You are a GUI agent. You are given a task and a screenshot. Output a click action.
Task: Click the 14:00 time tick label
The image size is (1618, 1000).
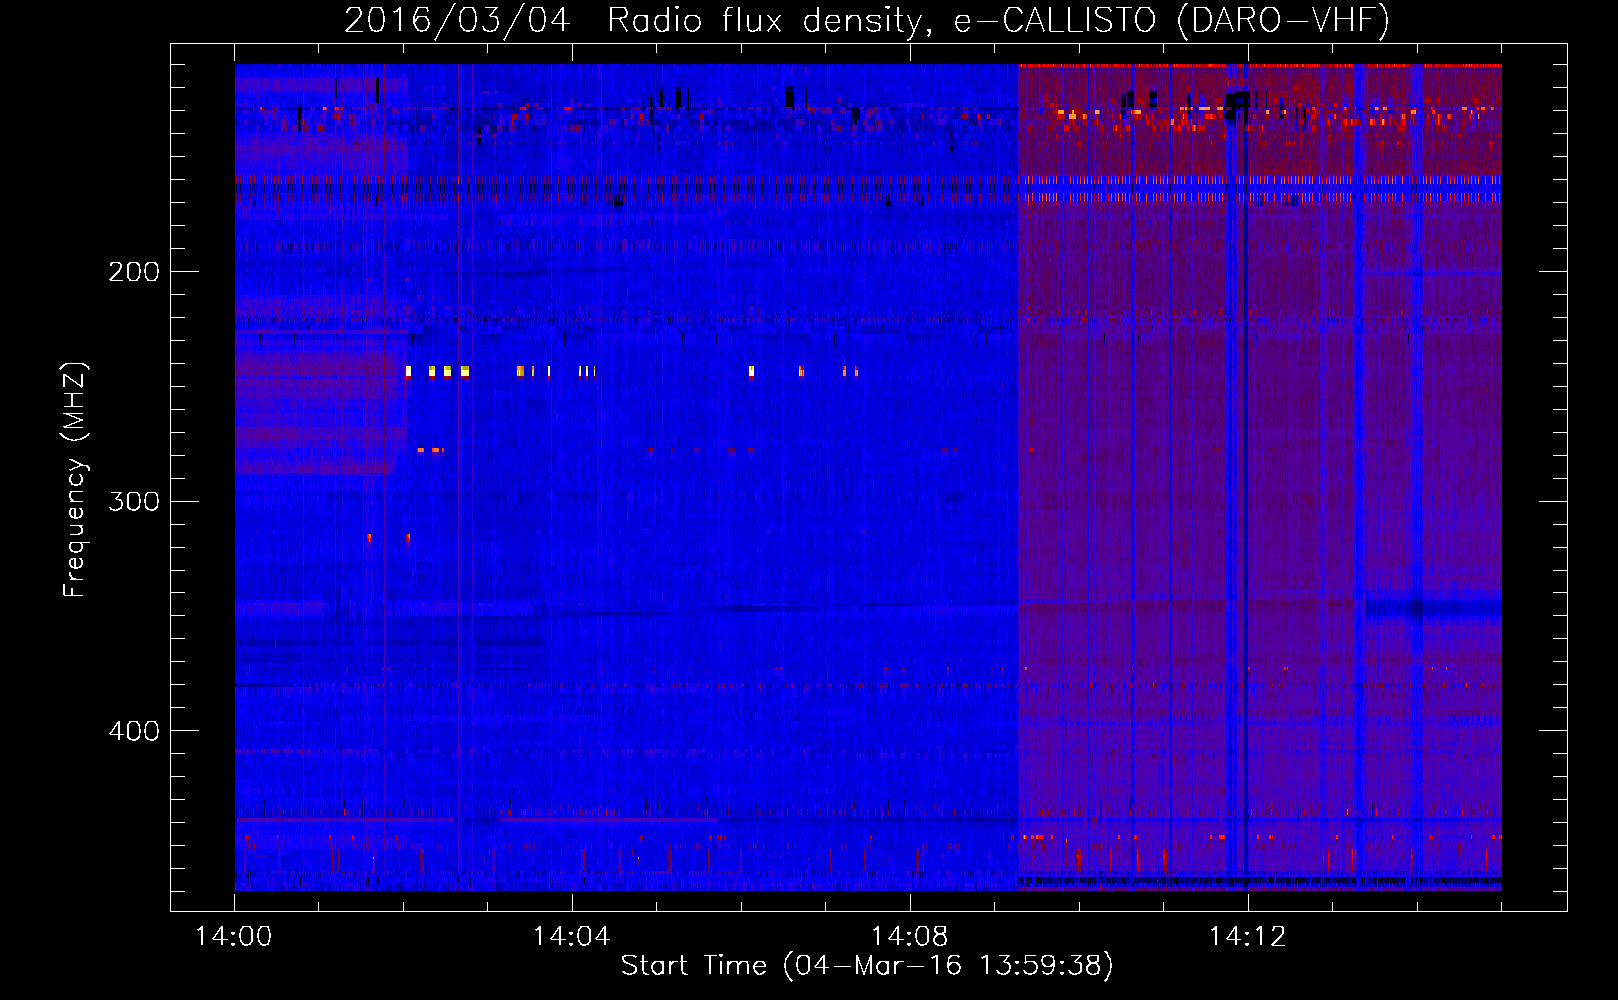tap(233, 936)
